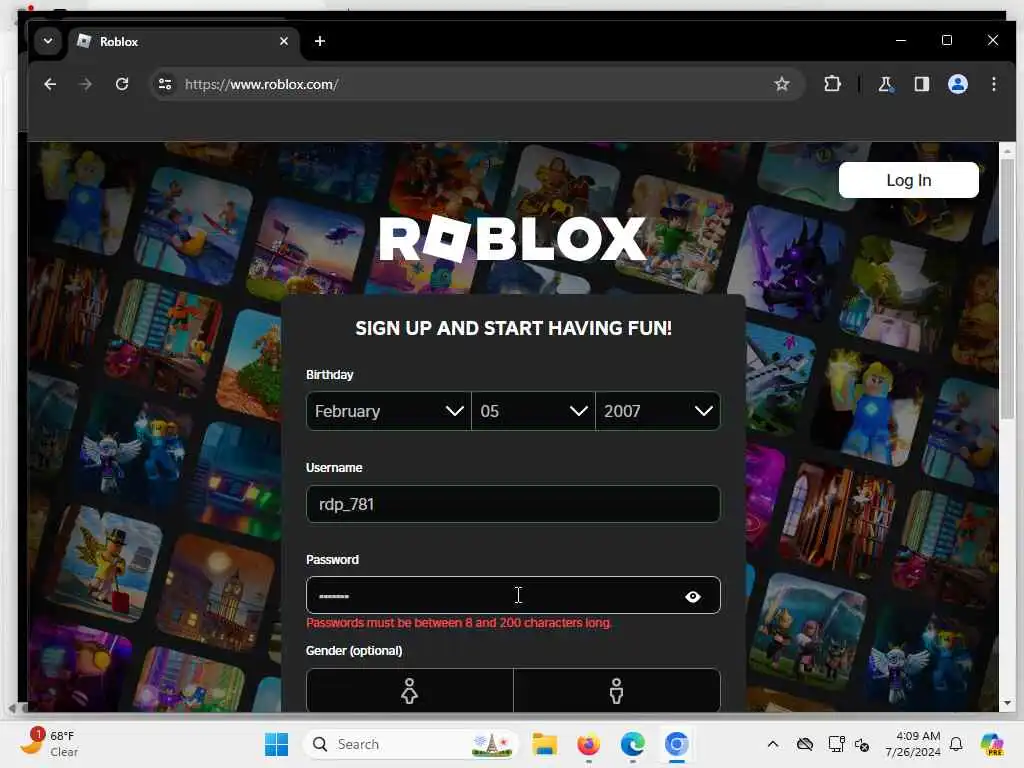Click the scrollbar down arrow
The width and height of the screenshot is (1024, 768).
[x=1006, y=703]
